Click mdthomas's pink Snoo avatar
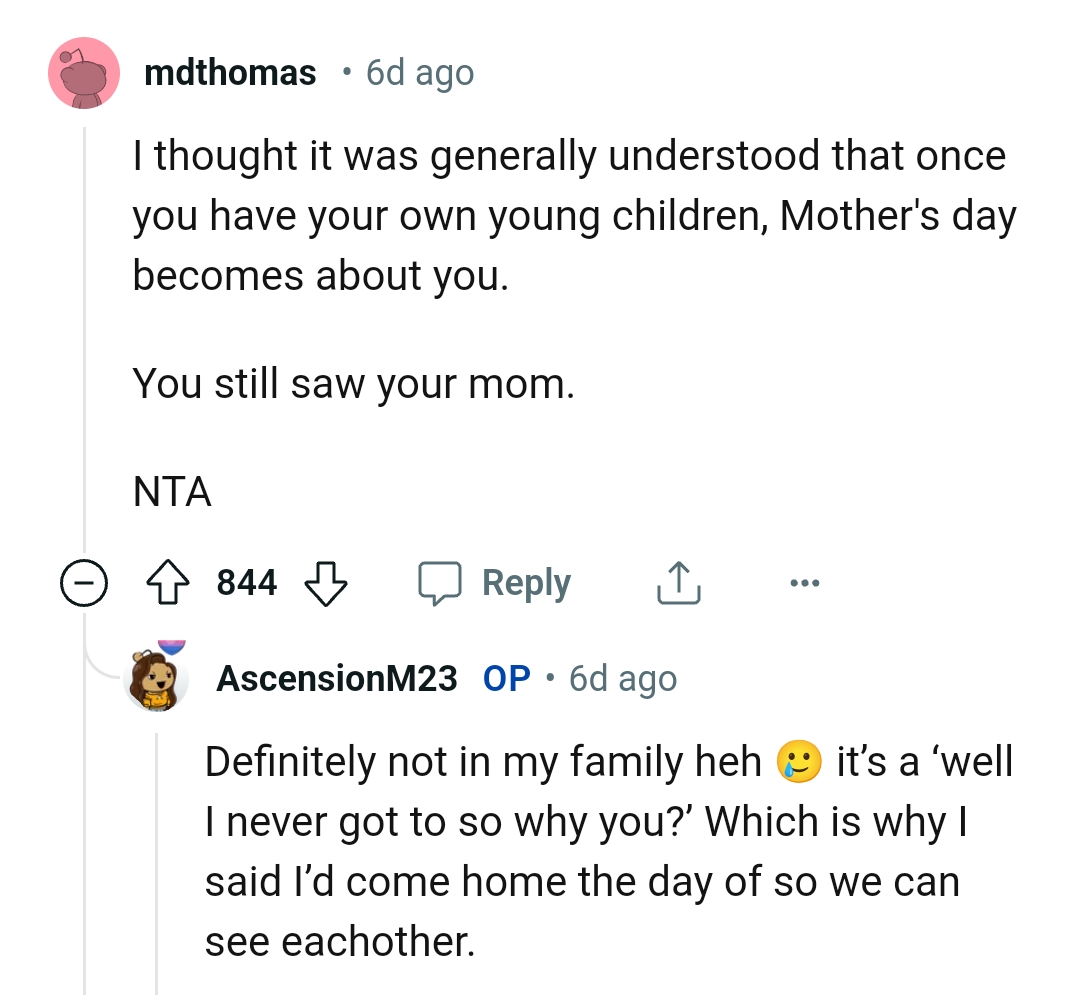Image resolution: width=1080 pixels, height=995 pixels. click(84, 72)
